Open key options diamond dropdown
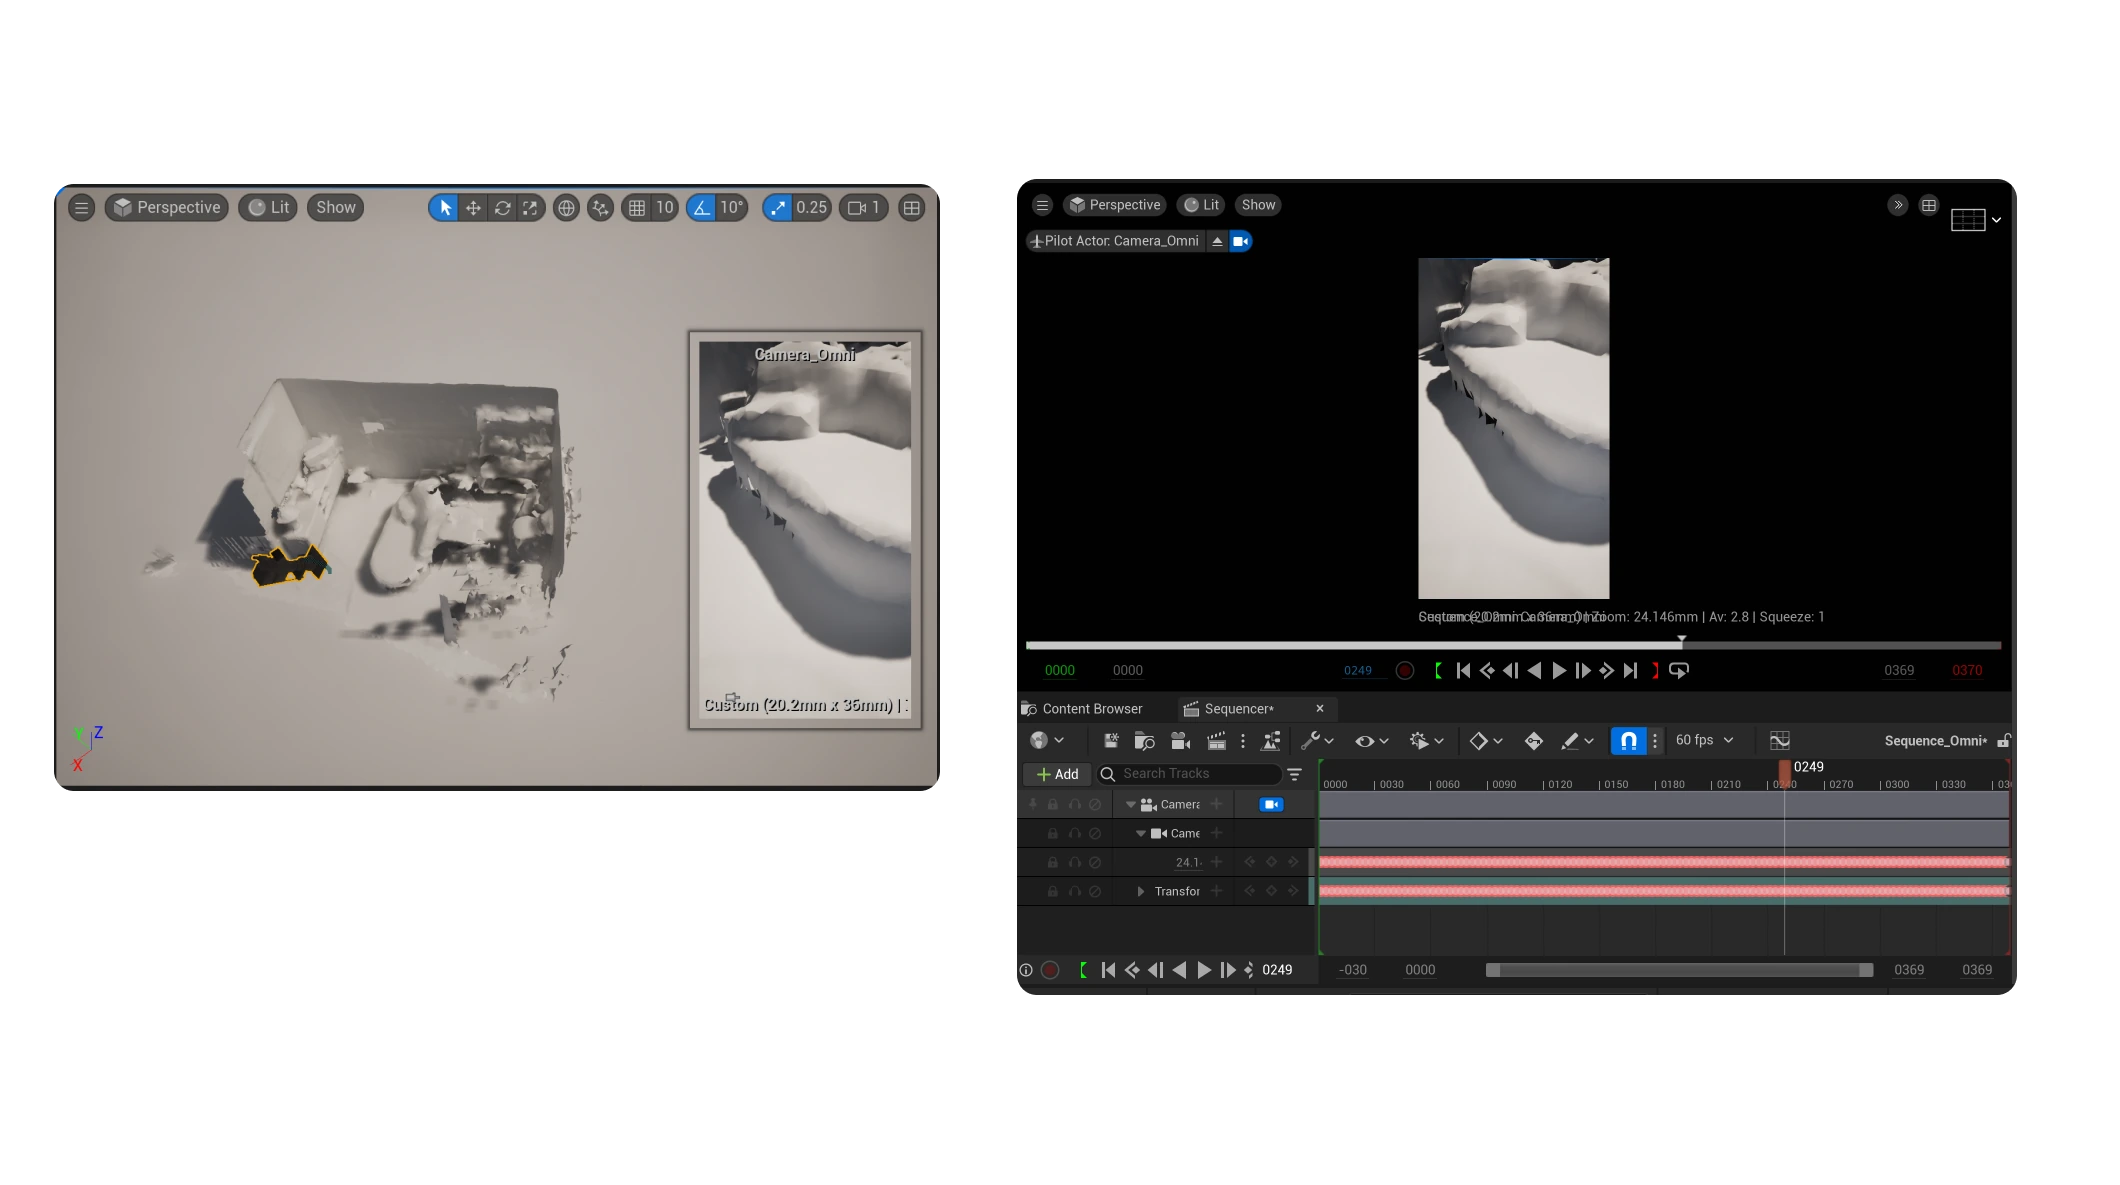The image size is (2120, 1185). pyautogui.click(x=1486, y=741)
